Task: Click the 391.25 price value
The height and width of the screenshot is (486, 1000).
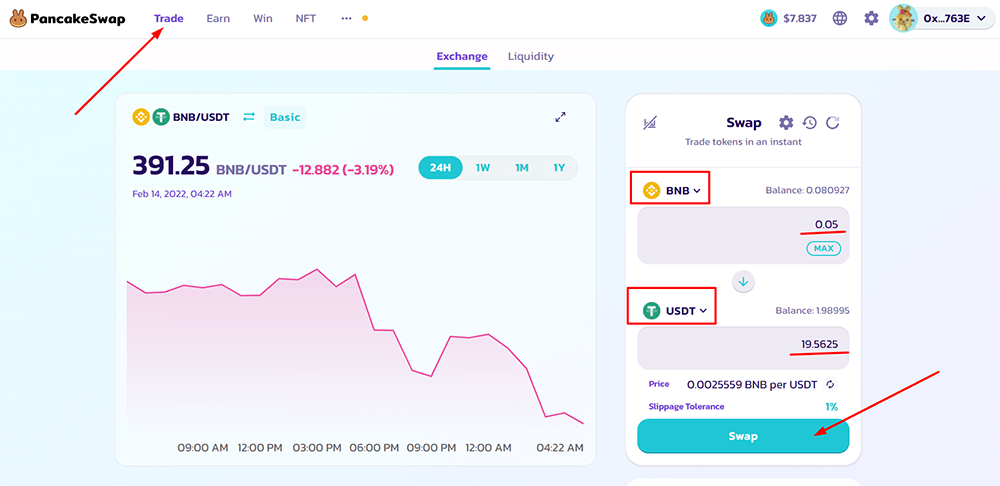Action: (x=171, y=166)
